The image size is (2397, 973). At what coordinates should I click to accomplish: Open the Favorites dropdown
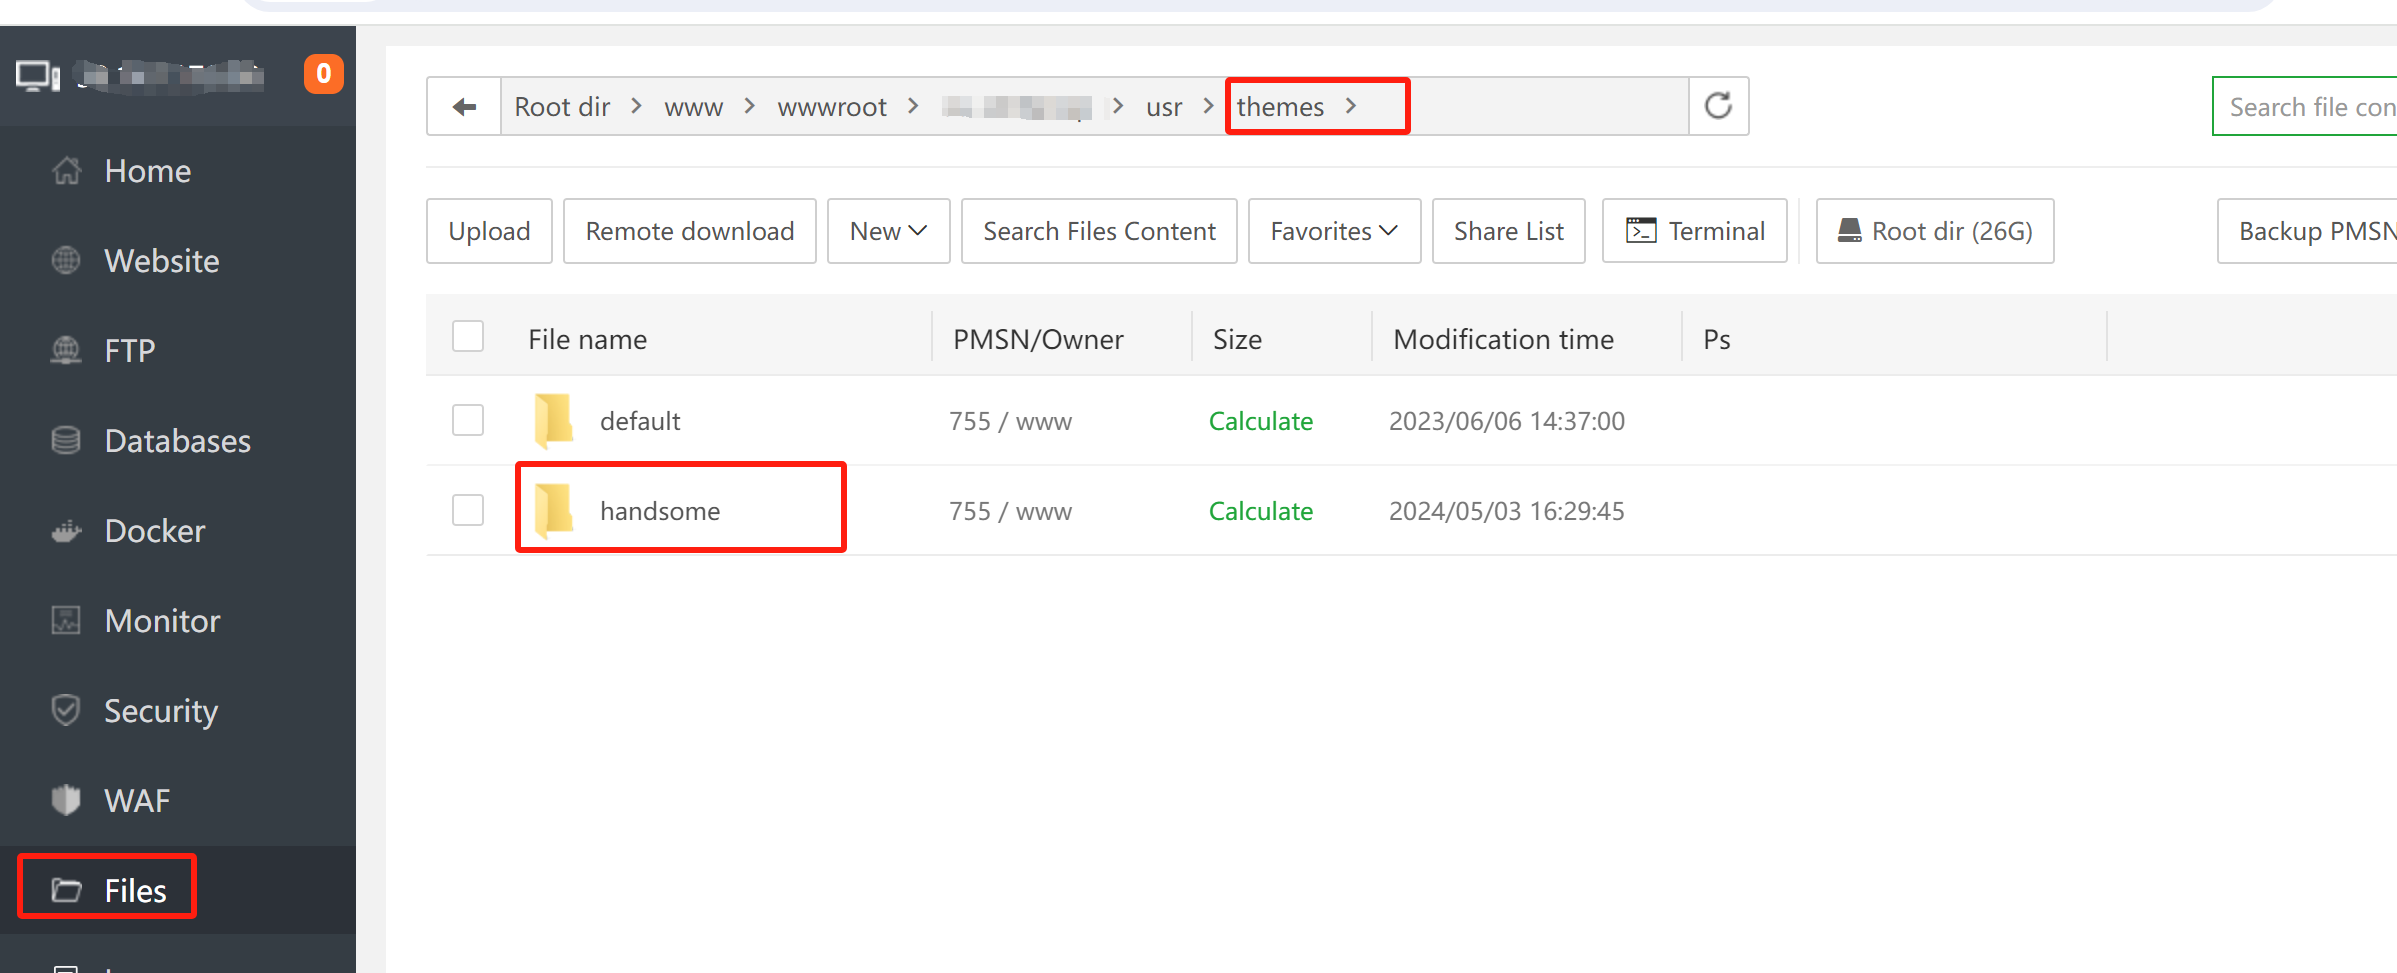click(x=1334, y=231)
